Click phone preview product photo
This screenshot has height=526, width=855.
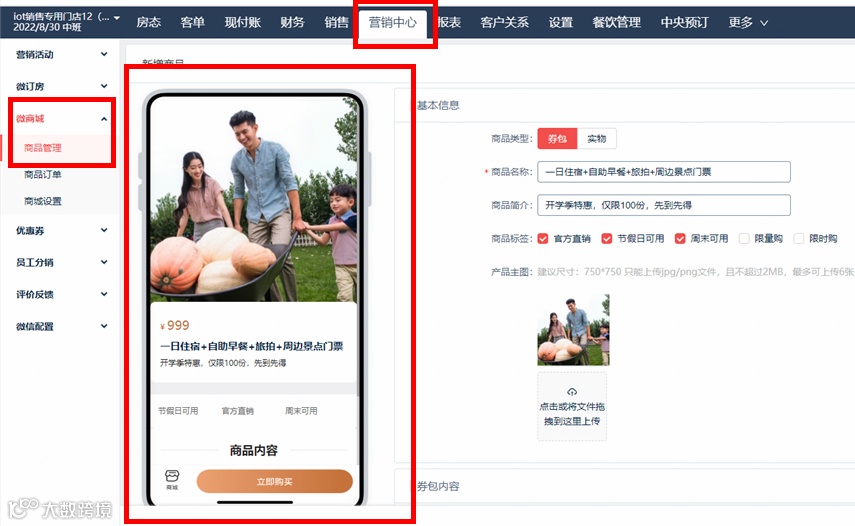(254, 200)
